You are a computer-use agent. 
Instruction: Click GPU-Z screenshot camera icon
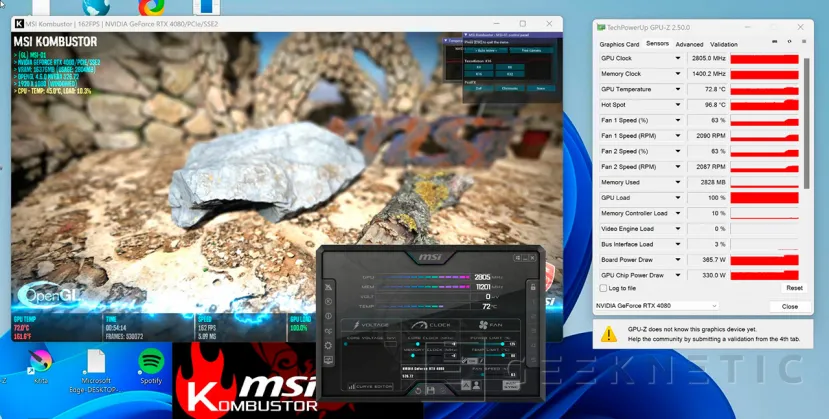click(775, 42)
